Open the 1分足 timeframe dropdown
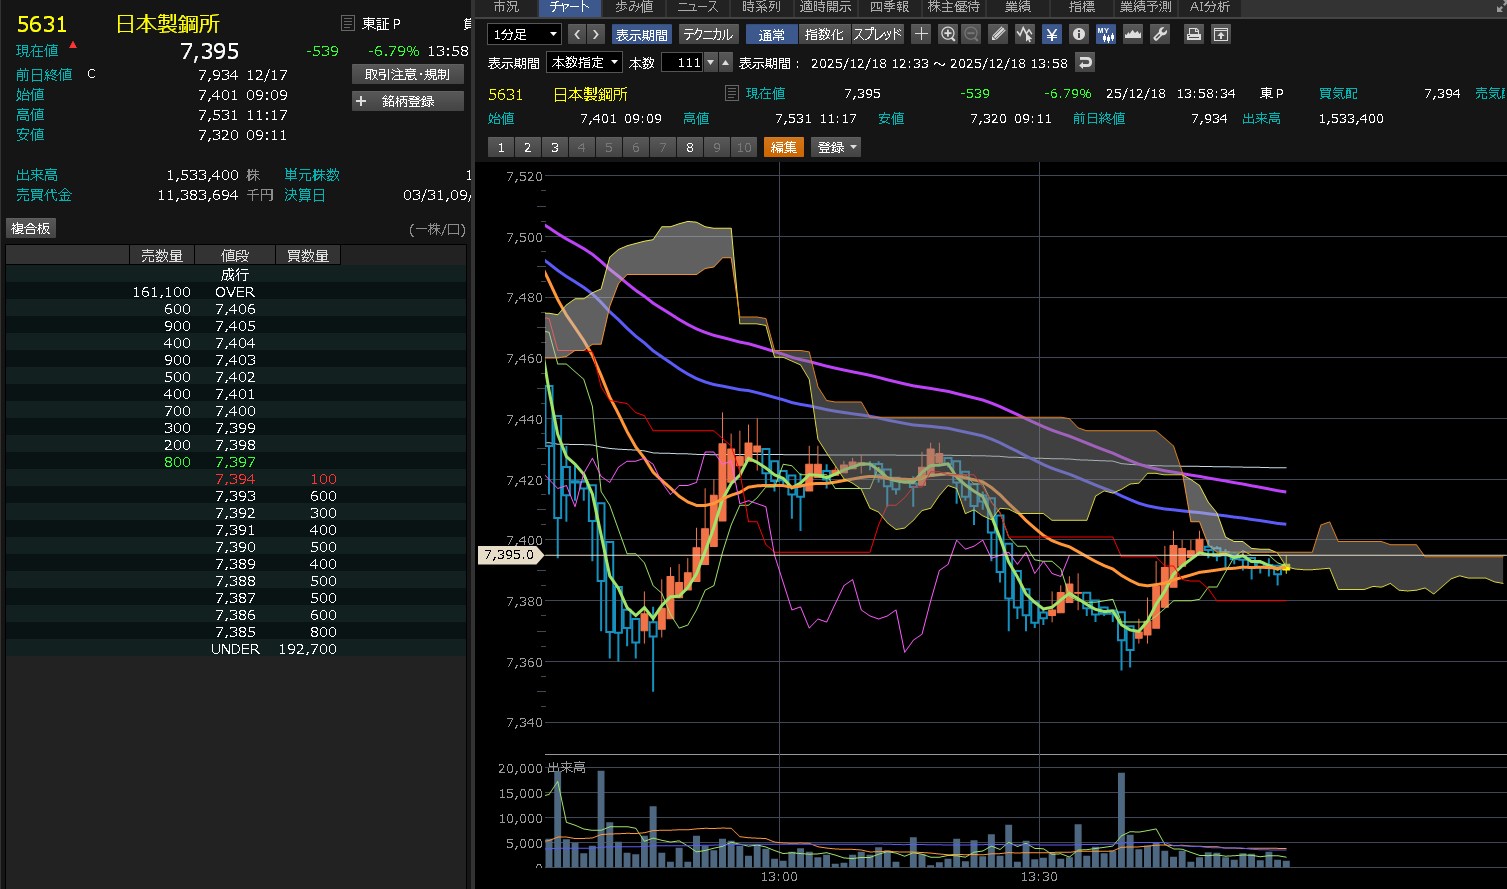The width and height of the screenshot is (1507, 889). coord(524,34)
